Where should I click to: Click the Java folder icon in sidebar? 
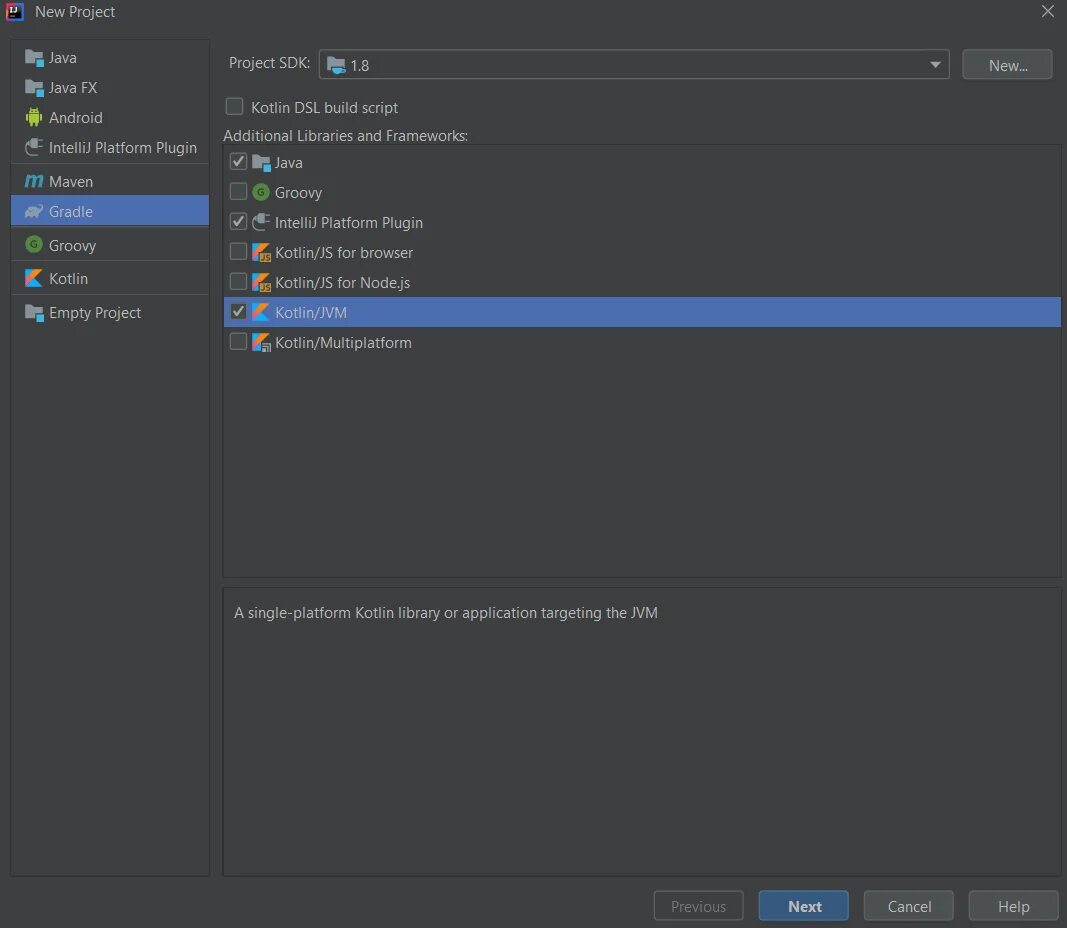[33, 58]
